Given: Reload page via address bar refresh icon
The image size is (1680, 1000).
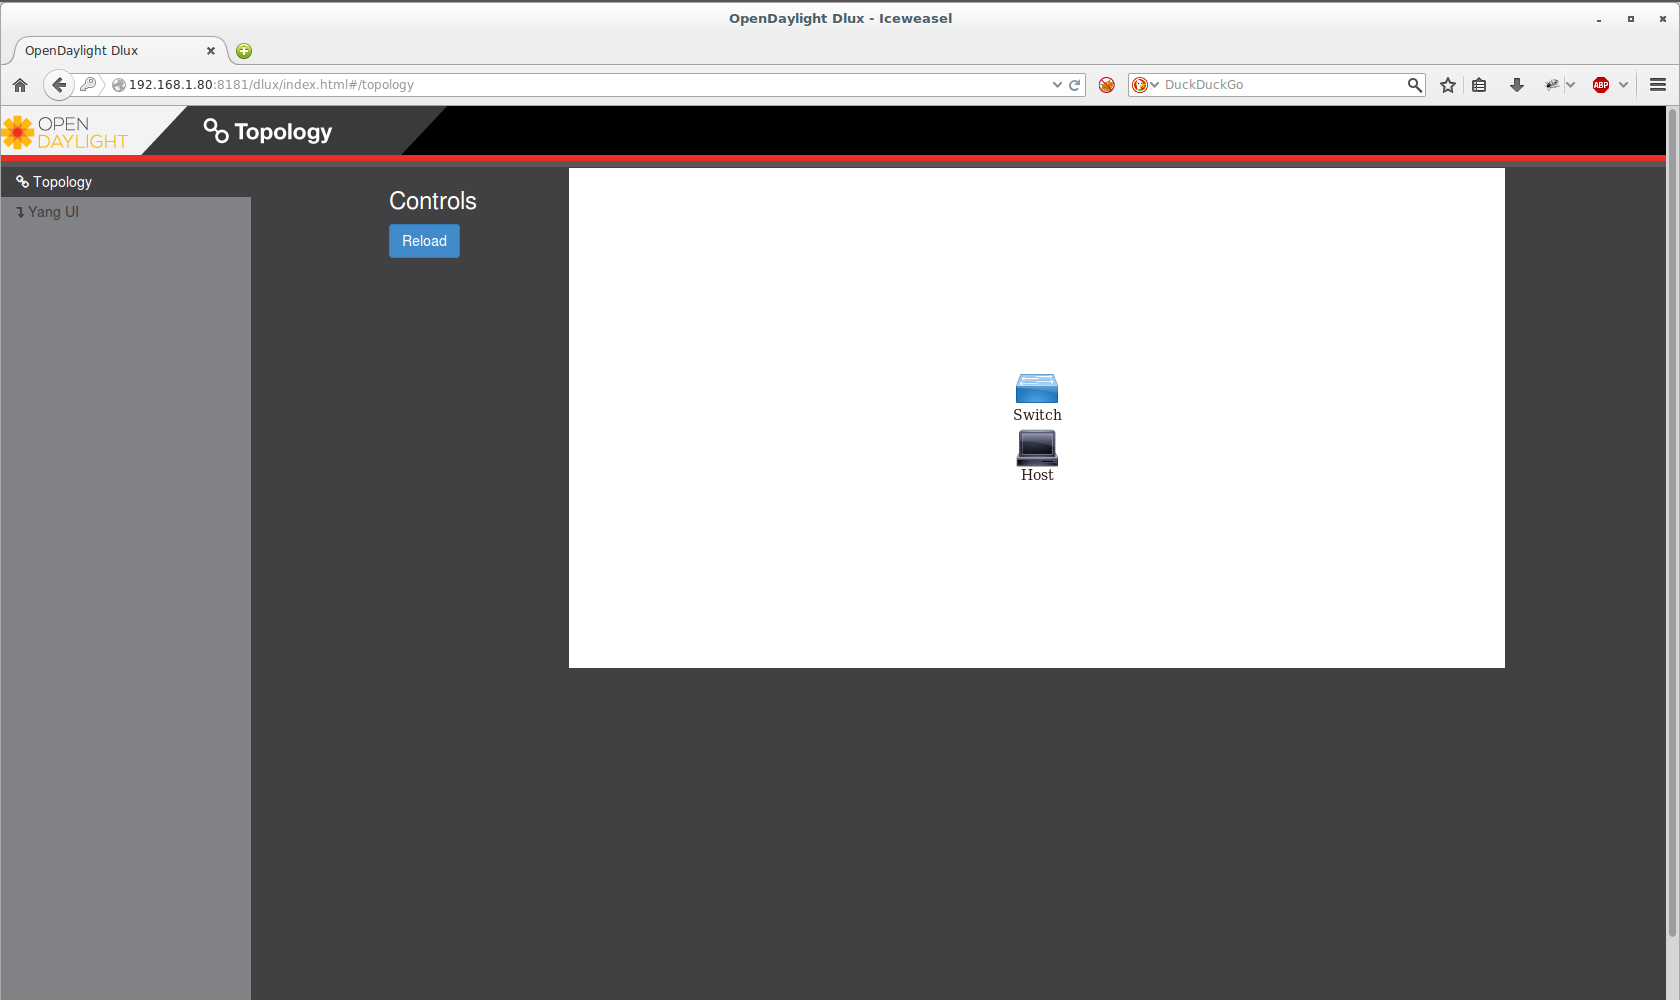Looking at the screenshot, I should pos(1075,85).
